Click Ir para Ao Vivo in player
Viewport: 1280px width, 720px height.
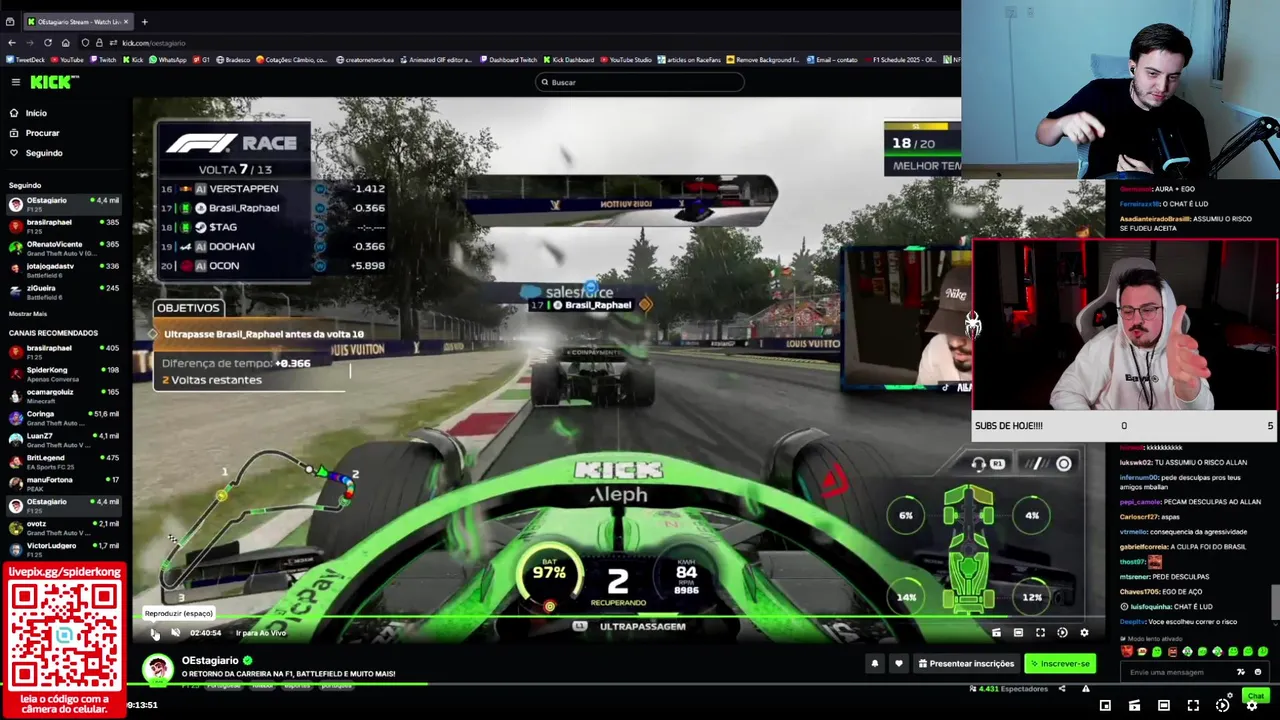point(260,633)
